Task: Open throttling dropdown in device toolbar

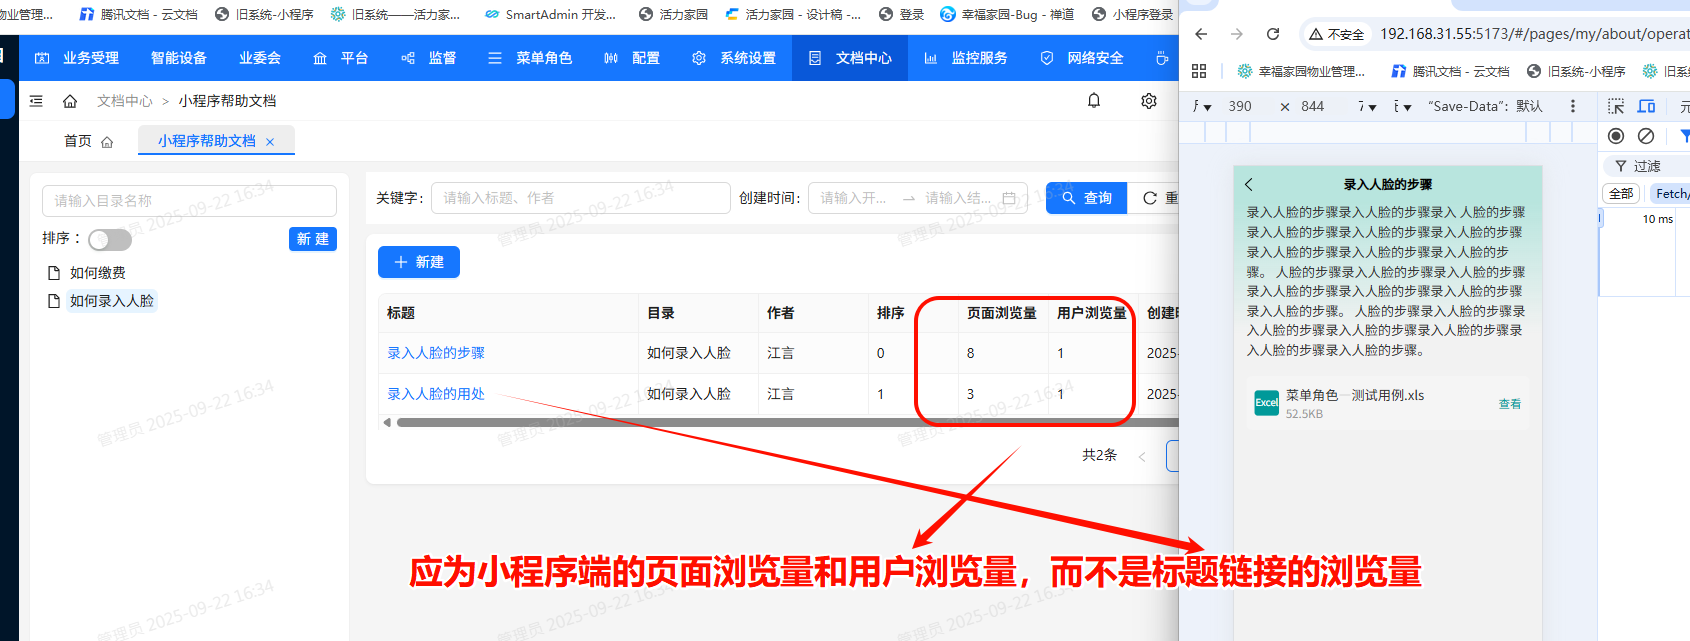Action: click(1403, 106)
